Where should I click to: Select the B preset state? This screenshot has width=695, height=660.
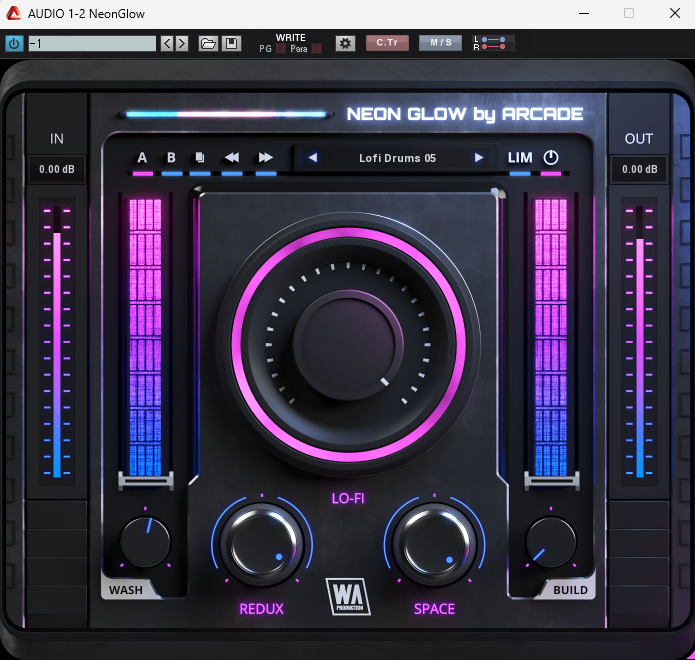click(x=171, y=158)
